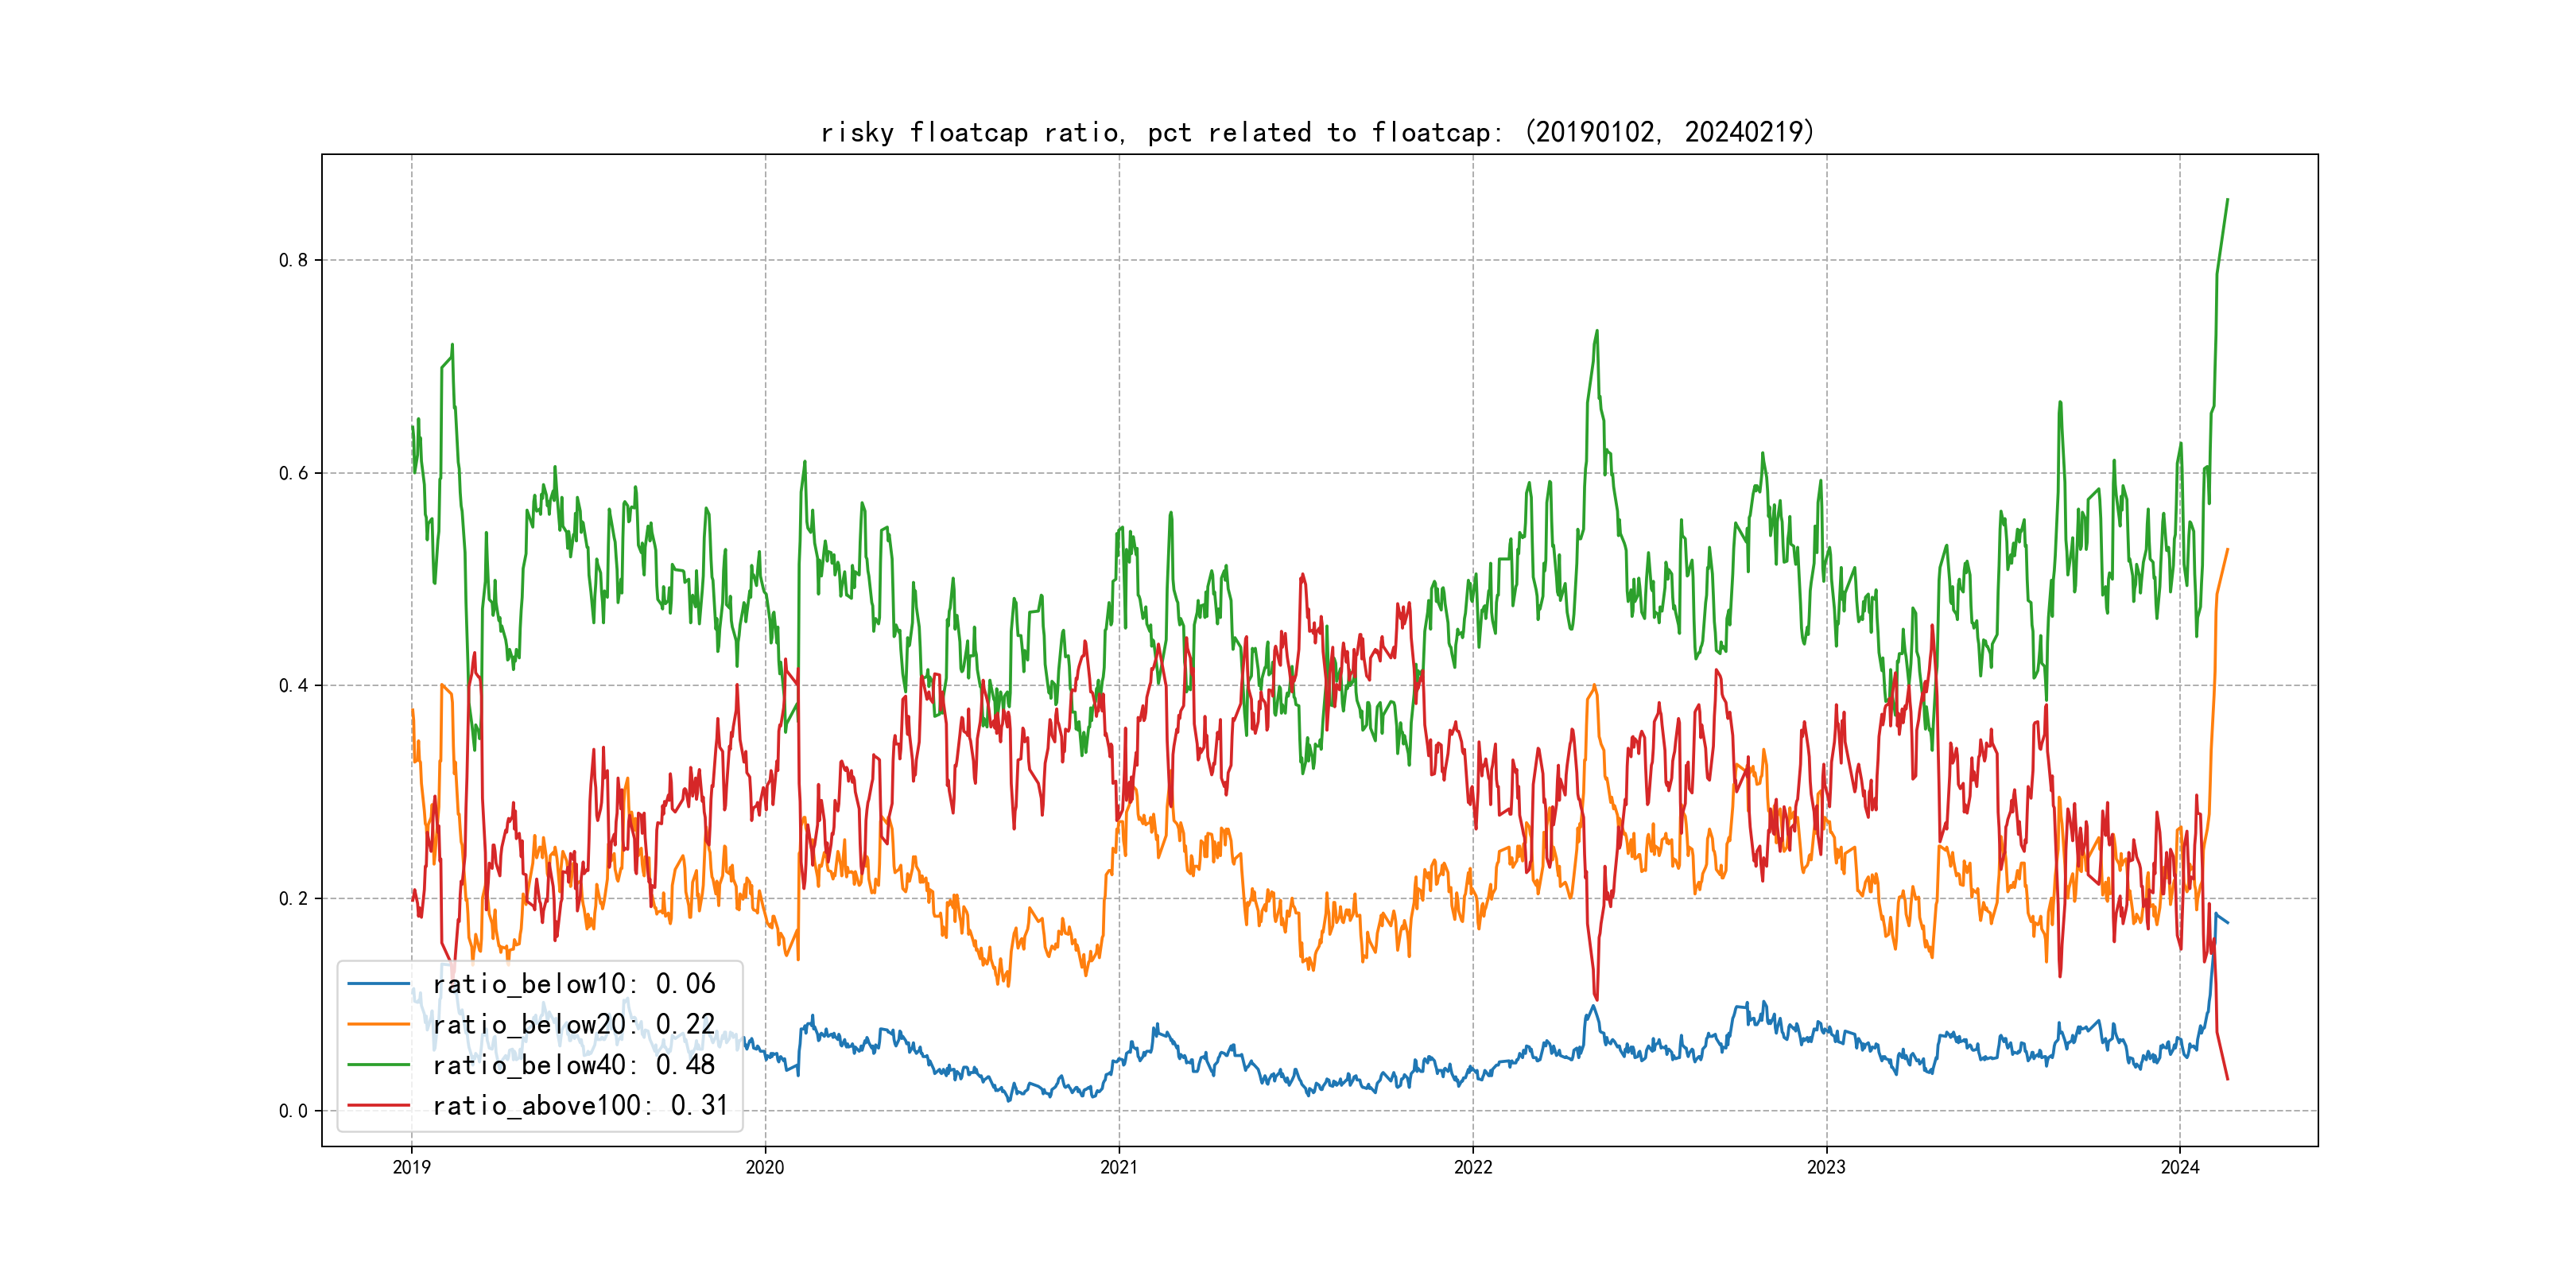Click the green ratio_below40 legend line swatch

[378, 1065]
